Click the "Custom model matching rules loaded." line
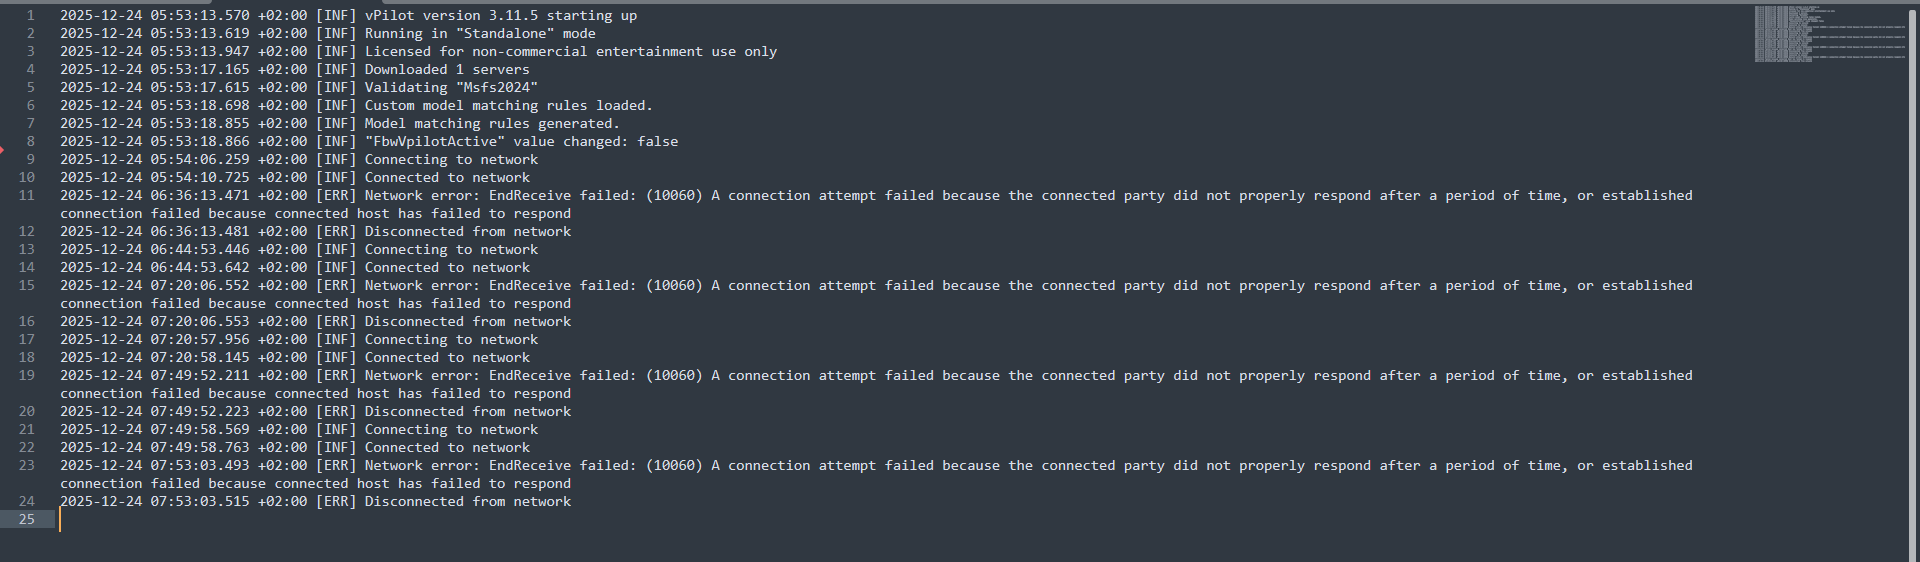 pyautogui.click(x=508, y=106)
